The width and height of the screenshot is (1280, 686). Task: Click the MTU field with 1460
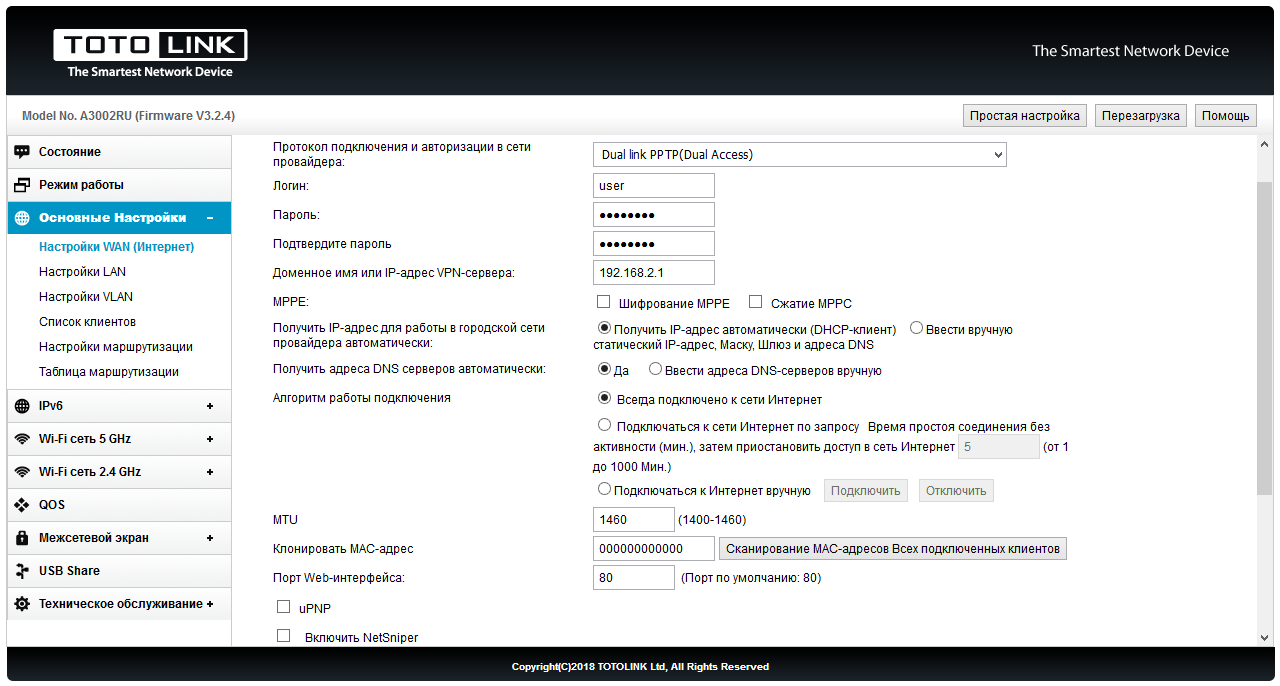pos(634,520)
